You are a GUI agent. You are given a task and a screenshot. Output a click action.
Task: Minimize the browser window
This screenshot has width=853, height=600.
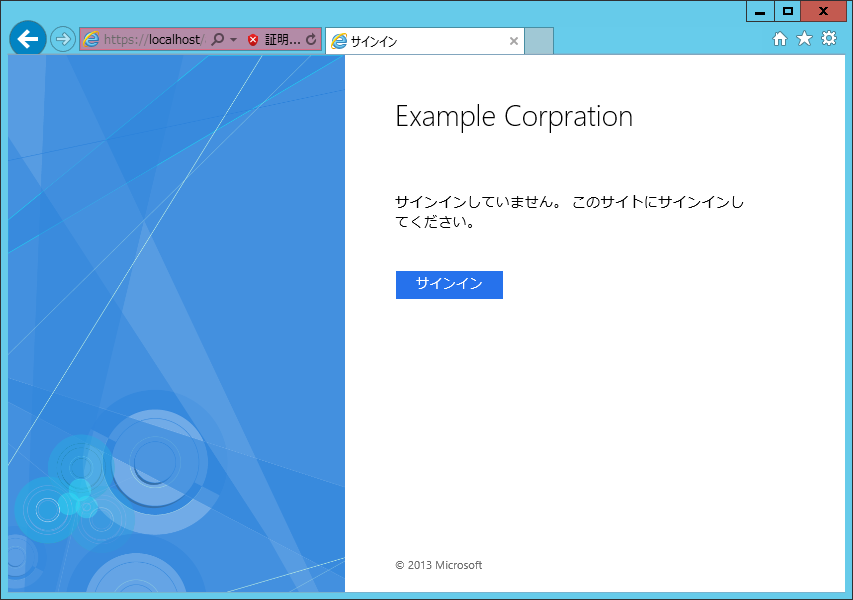[x=760, y=11]
